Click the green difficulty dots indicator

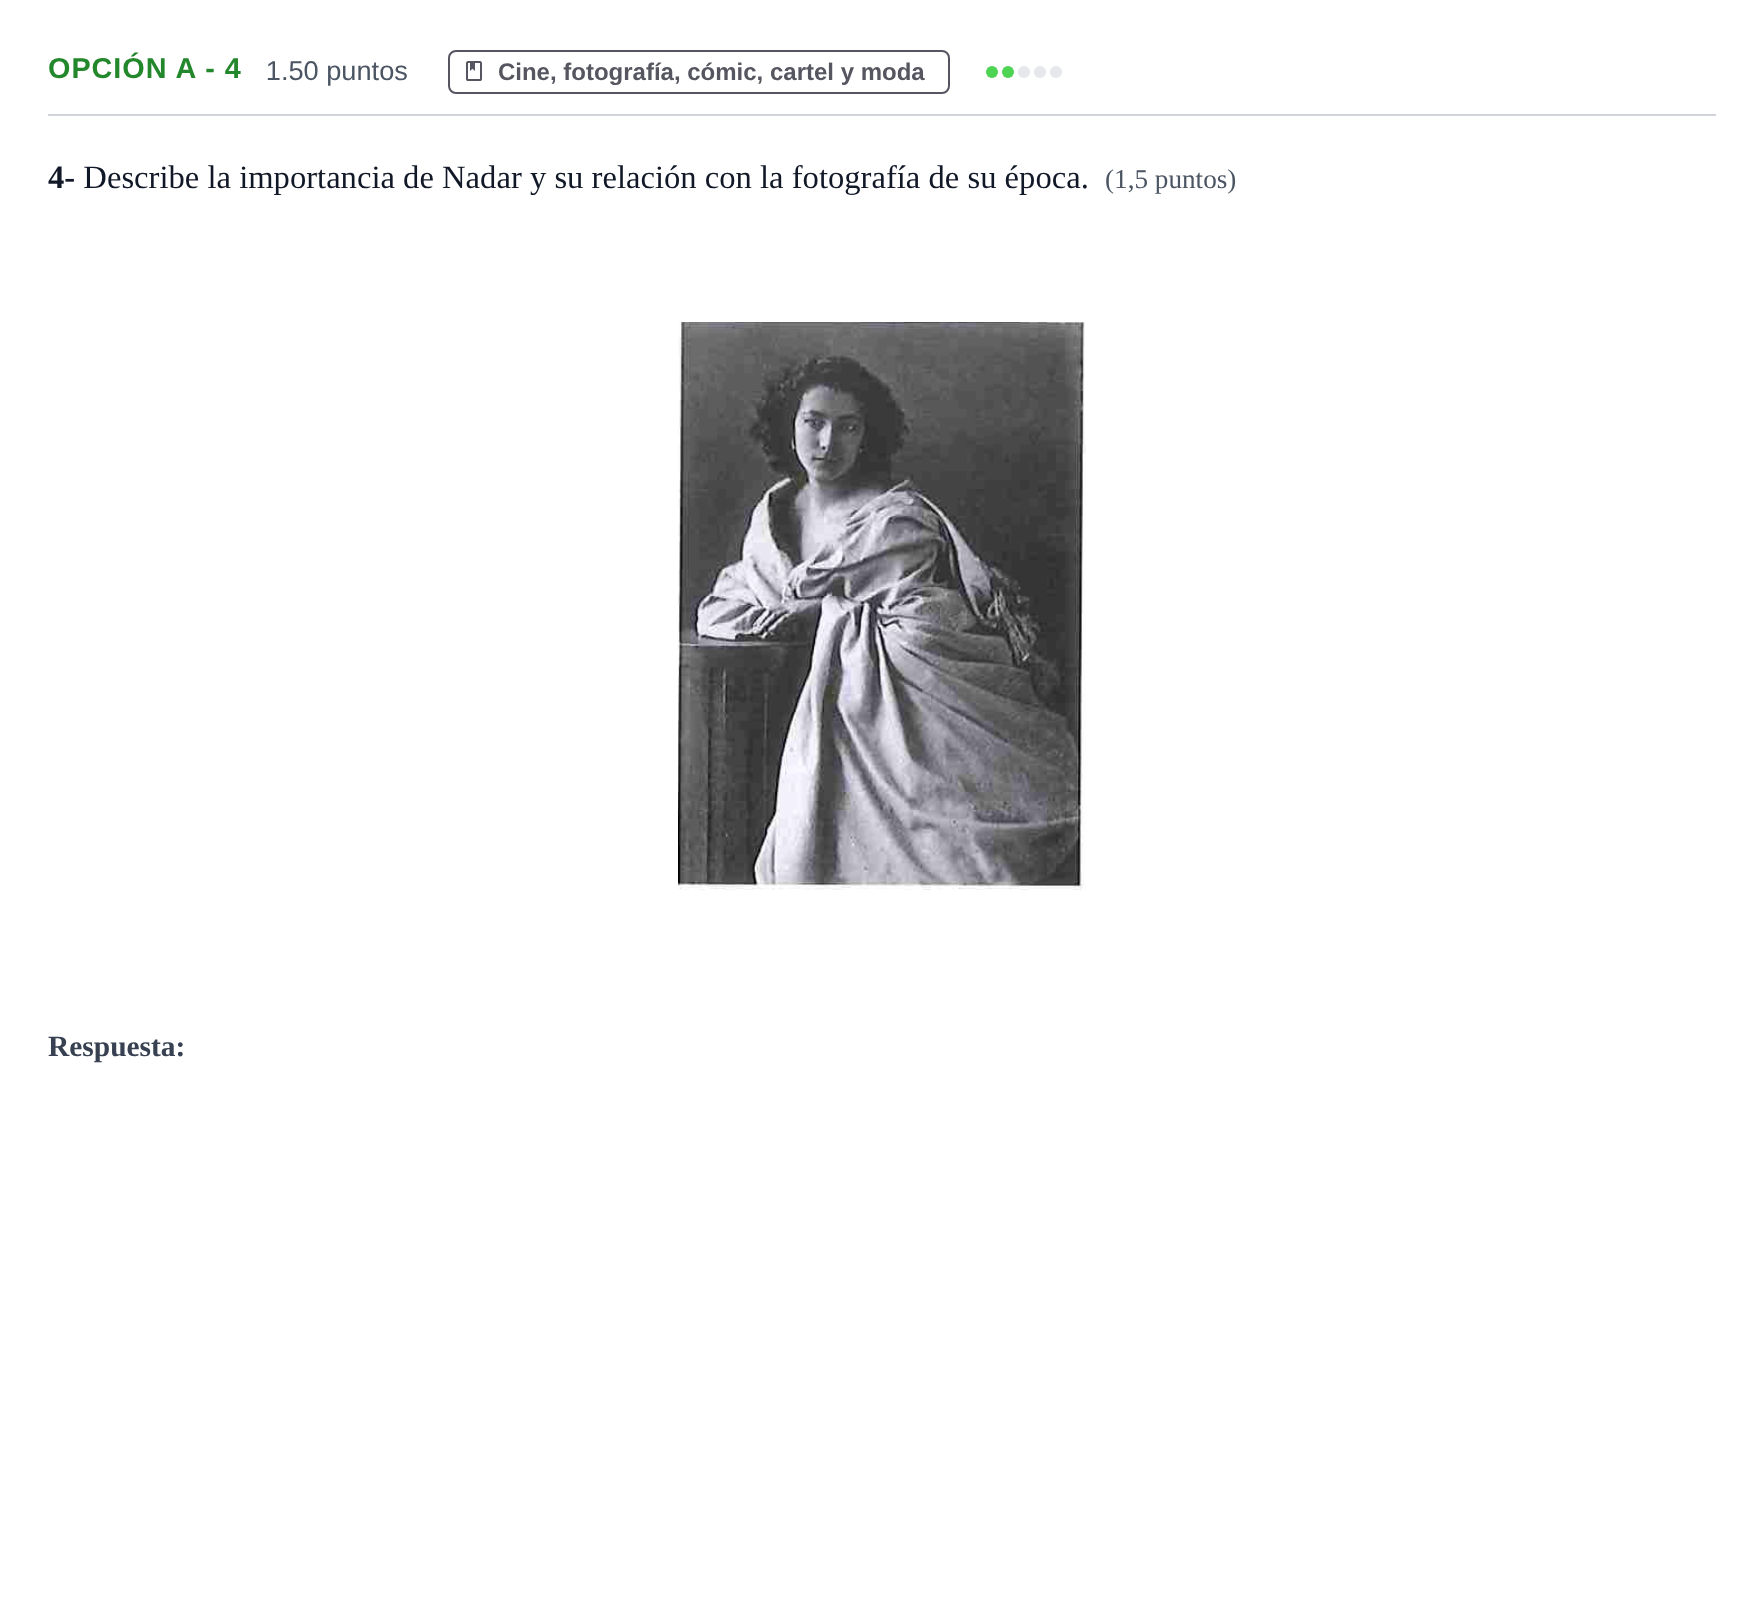coord(1023,72)
